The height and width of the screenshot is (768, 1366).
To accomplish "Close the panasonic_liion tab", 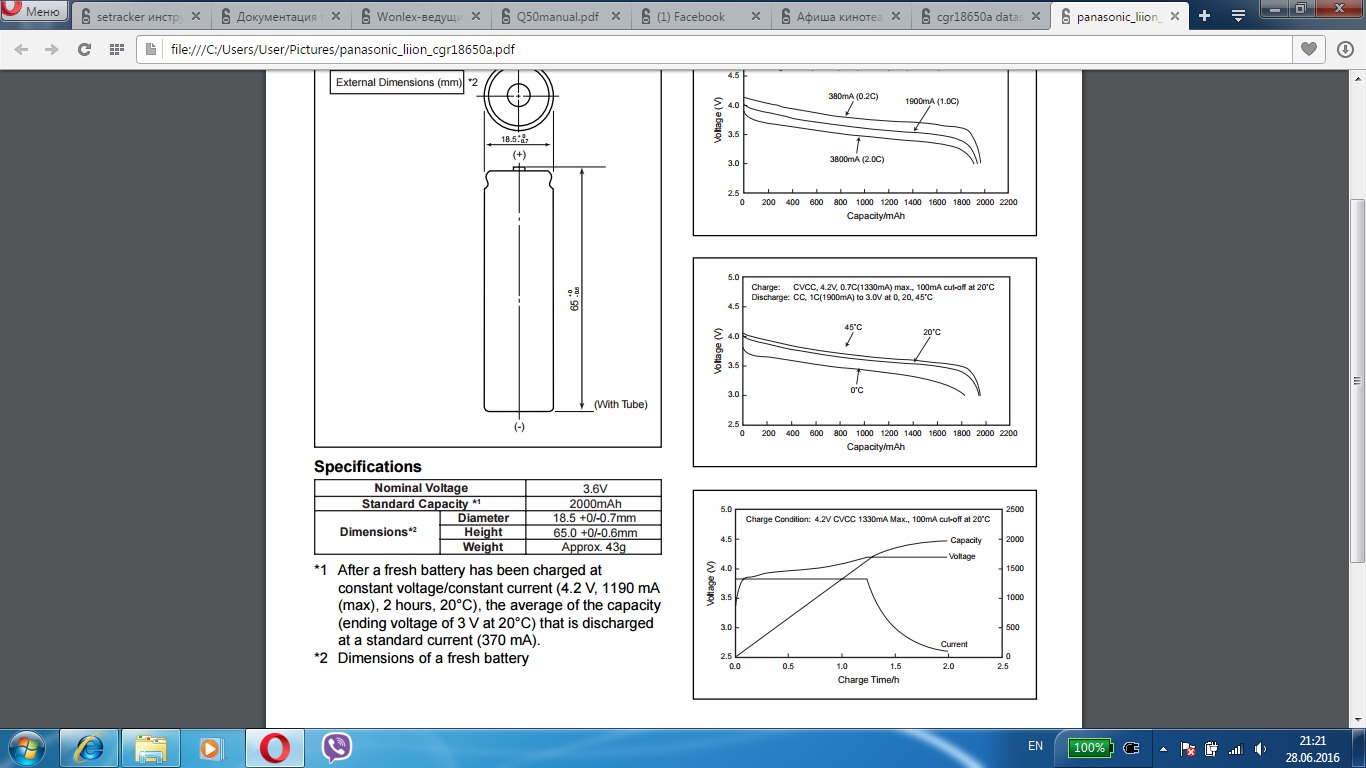I will point(1174,17).
